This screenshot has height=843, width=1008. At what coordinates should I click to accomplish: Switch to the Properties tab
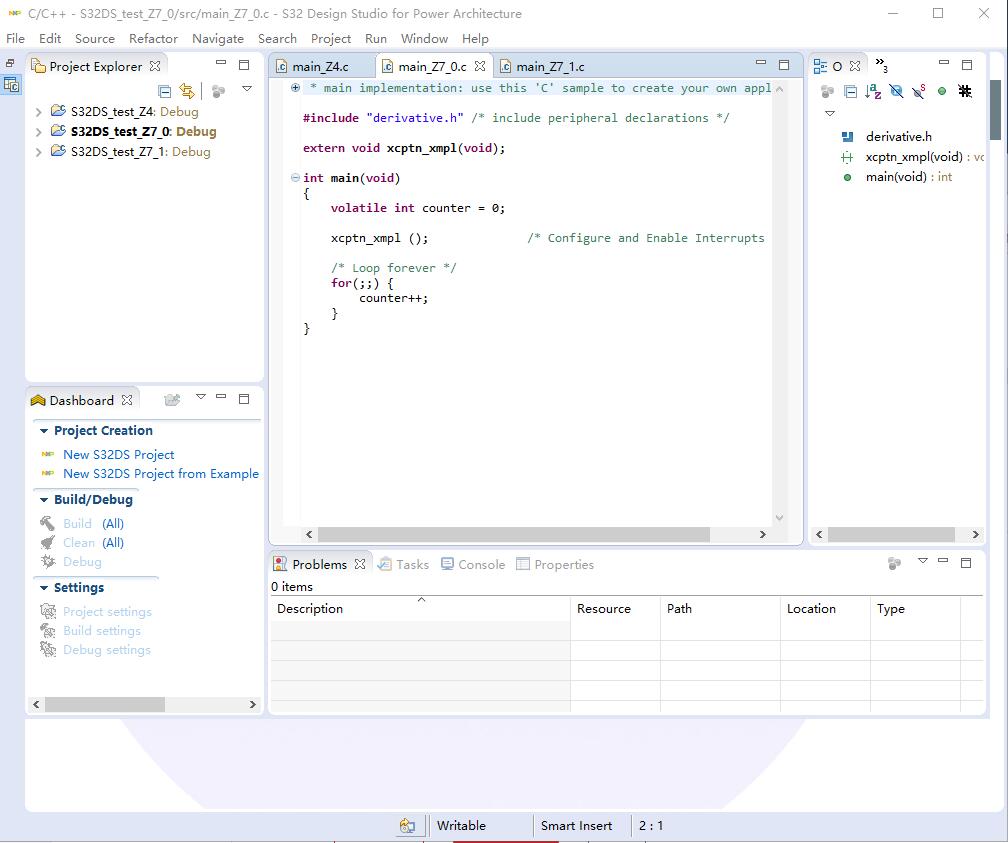(x=555, y=565)
